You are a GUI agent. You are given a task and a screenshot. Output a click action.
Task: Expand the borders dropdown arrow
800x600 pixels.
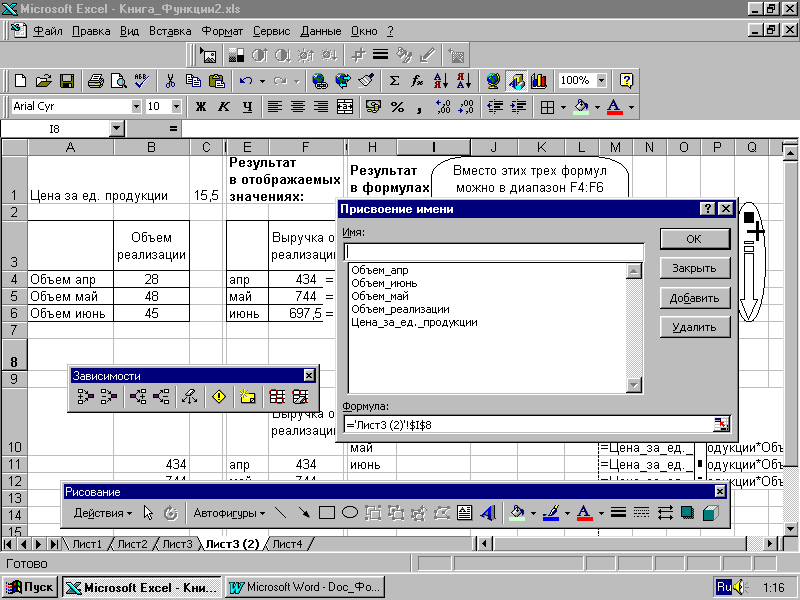pyautogui.click(x=563, y=107)
